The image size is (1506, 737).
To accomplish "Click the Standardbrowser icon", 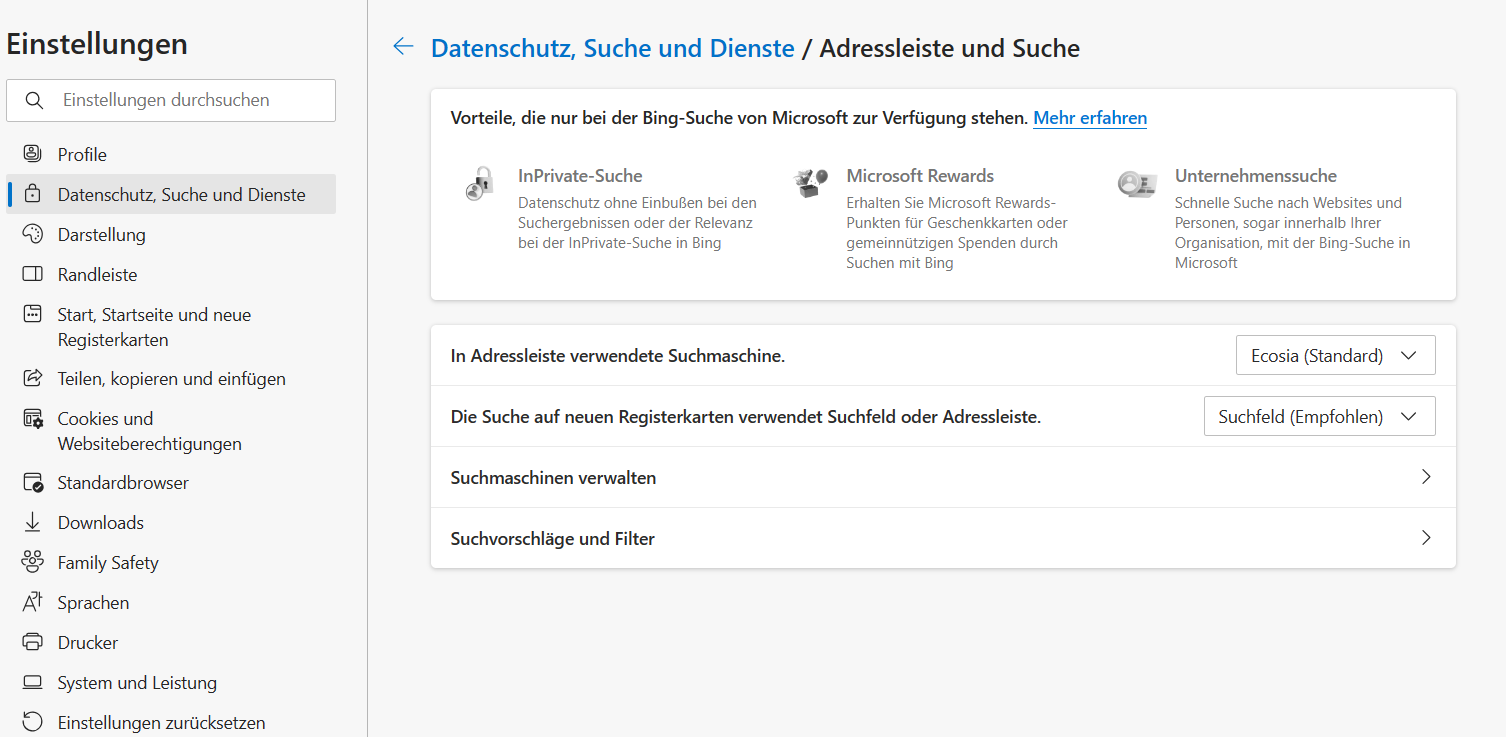I will tap(33, 482).
